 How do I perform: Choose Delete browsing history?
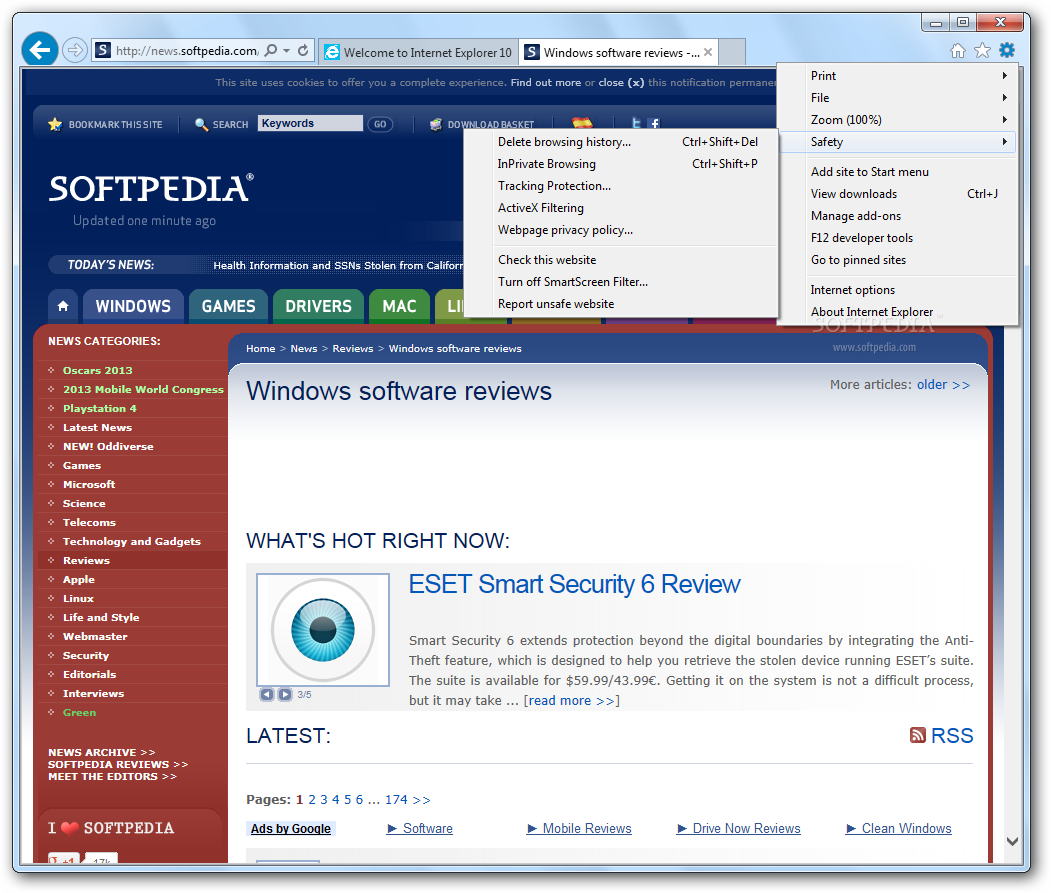pyautogui.click(x=621, y=142)
